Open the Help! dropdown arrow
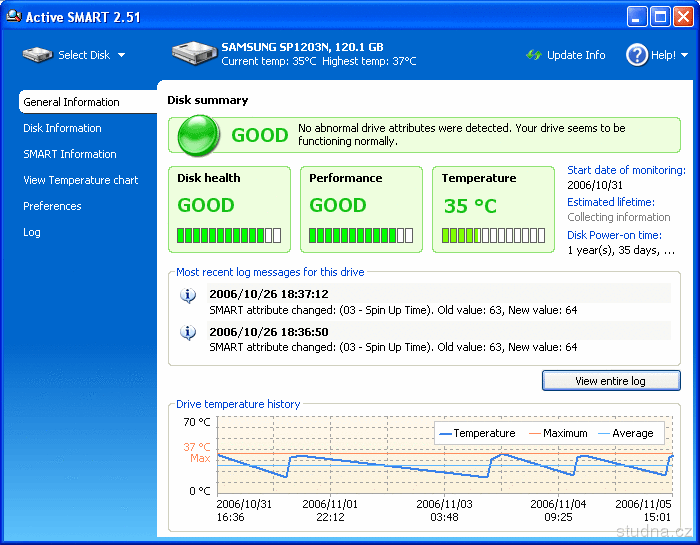Viewport: 700px width, 545px height. click(x=684, y=55)
